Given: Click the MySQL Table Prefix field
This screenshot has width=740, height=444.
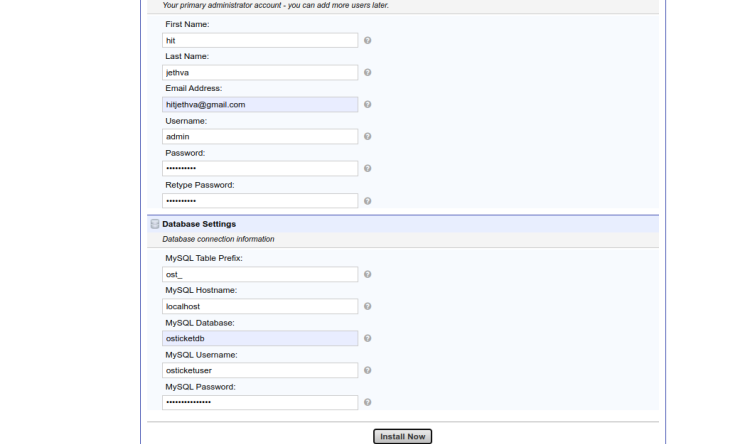Looking at the screenshot, I should click(260, 274).
